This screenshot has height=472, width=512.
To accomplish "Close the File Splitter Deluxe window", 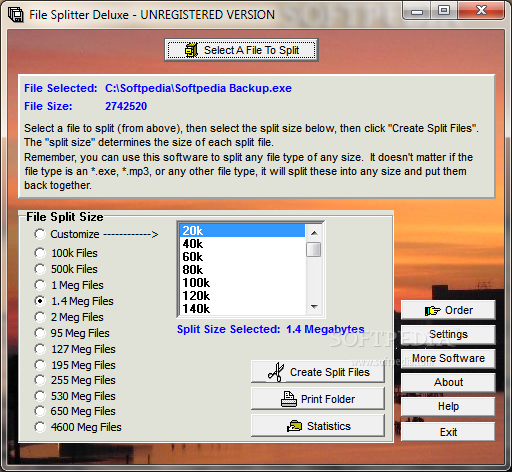I will coord(481,11).
